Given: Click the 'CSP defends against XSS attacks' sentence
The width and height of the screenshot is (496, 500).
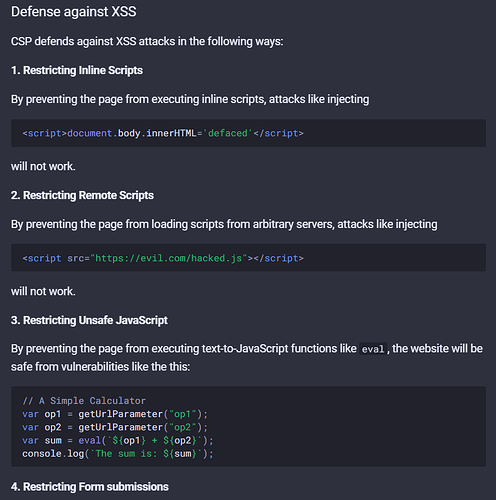Looking at the screenshot, I should [x=147, y=42].
